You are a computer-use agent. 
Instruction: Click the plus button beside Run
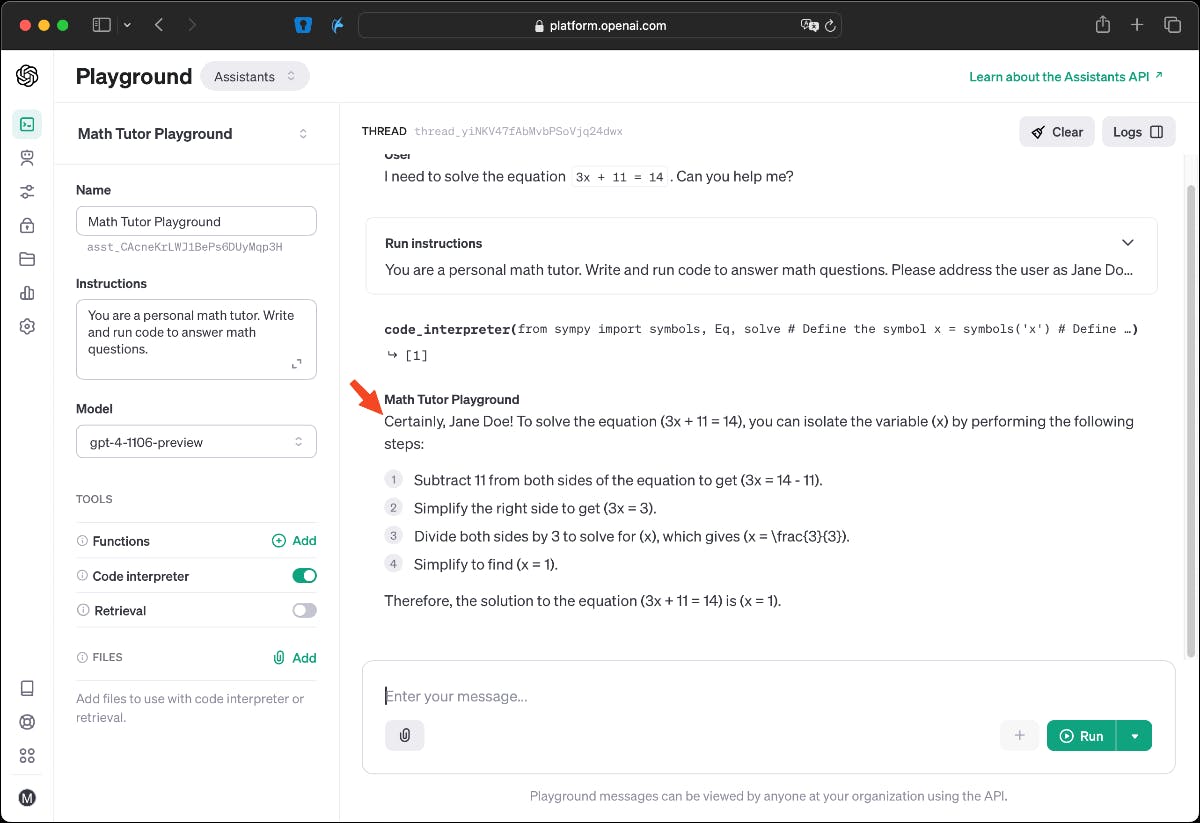1020,736
